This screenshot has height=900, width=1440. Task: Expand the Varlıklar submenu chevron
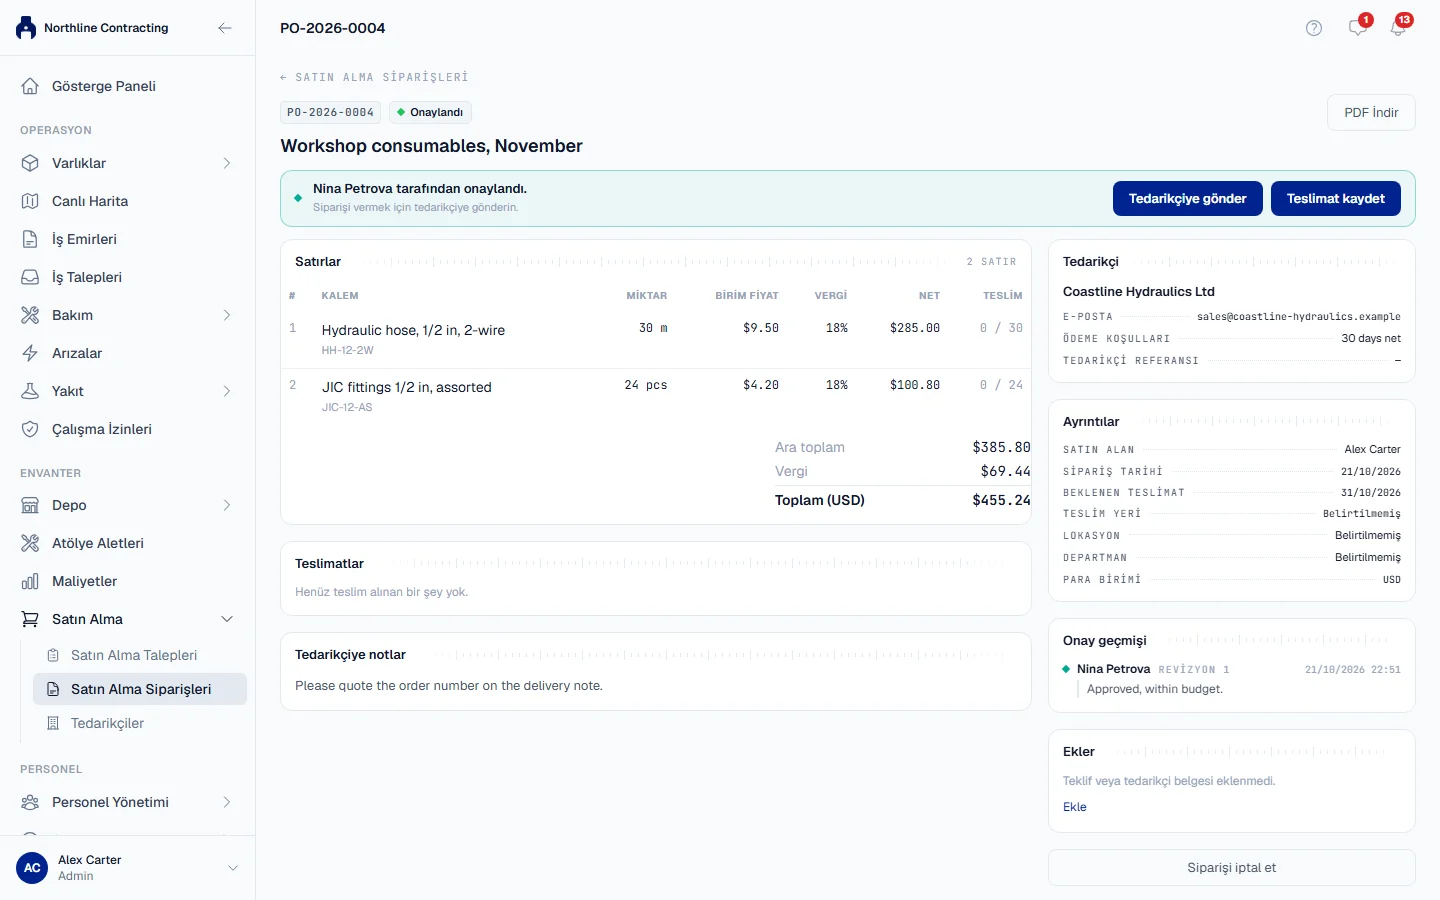coord(227,163)
